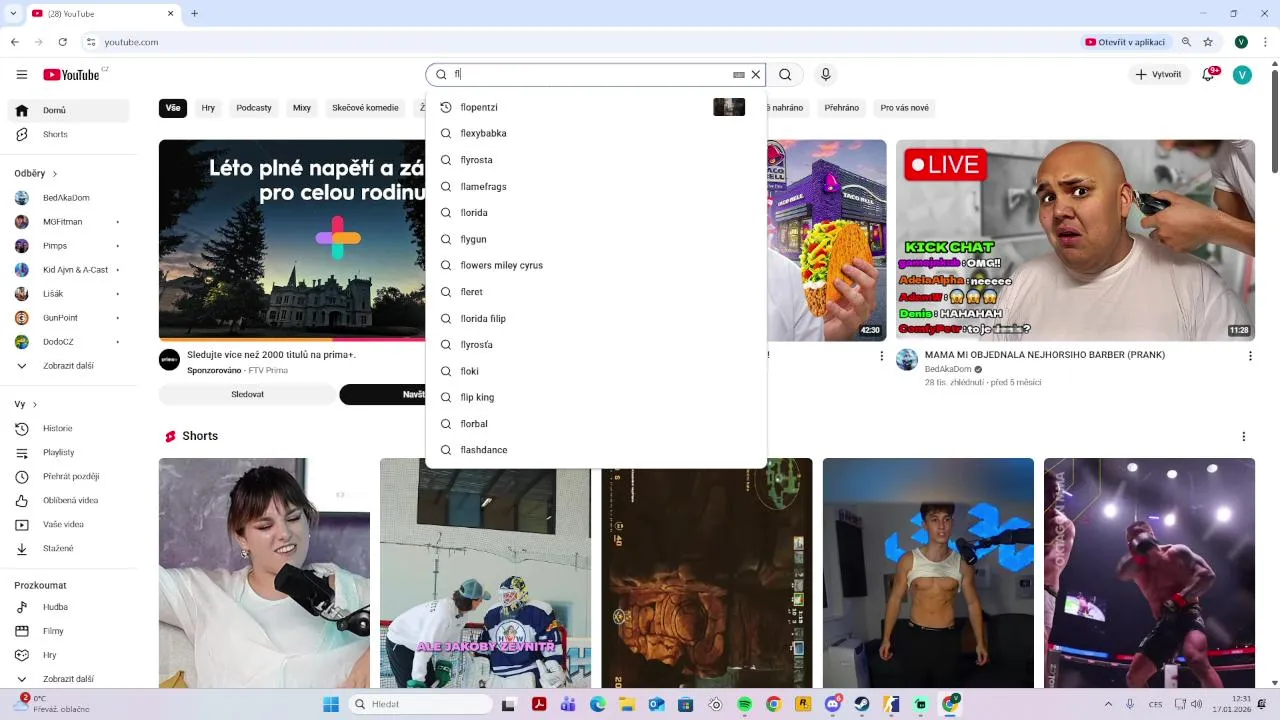This screenshot has width=1280, height=720.
Task: Open the on-screen keyboard icon in search
Action: (x=739, y=75)
